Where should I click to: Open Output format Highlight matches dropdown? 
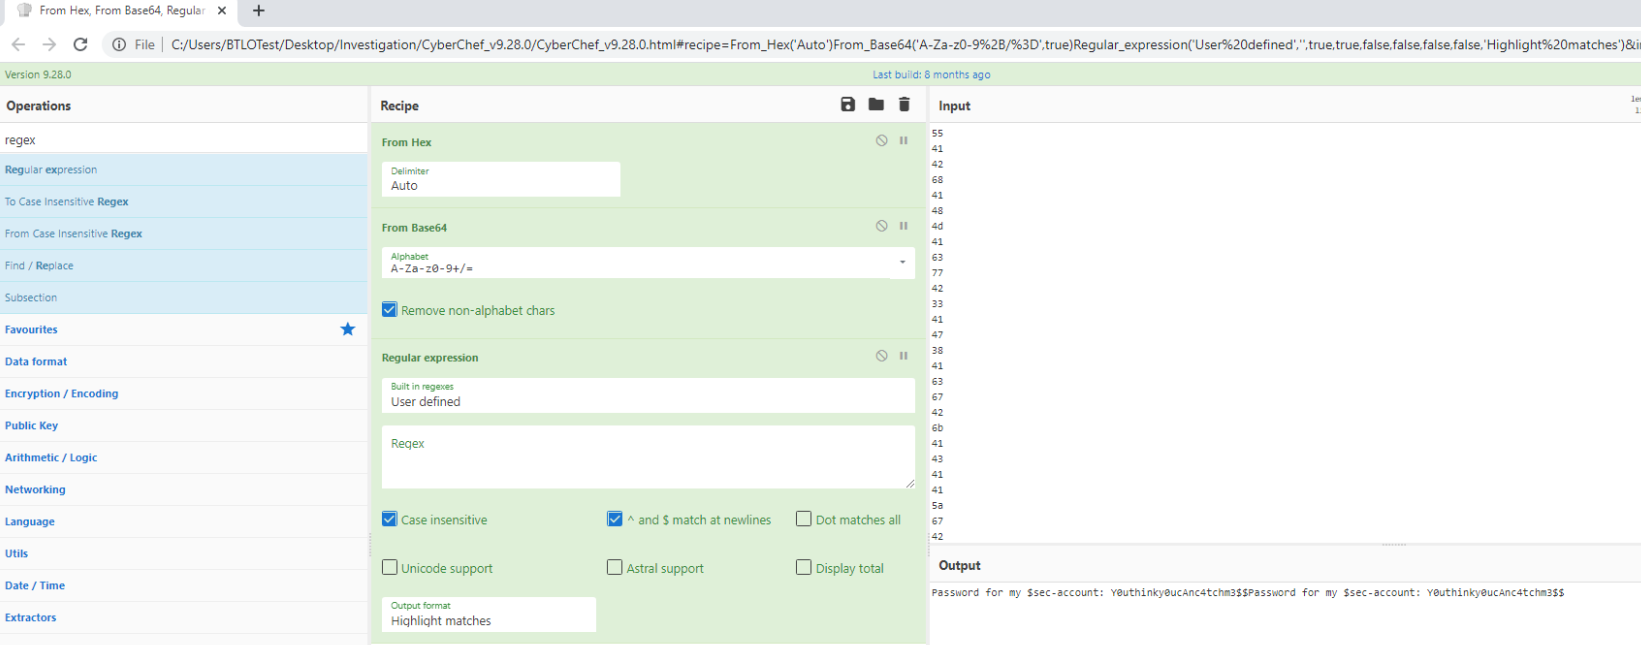tap(488, 614)
